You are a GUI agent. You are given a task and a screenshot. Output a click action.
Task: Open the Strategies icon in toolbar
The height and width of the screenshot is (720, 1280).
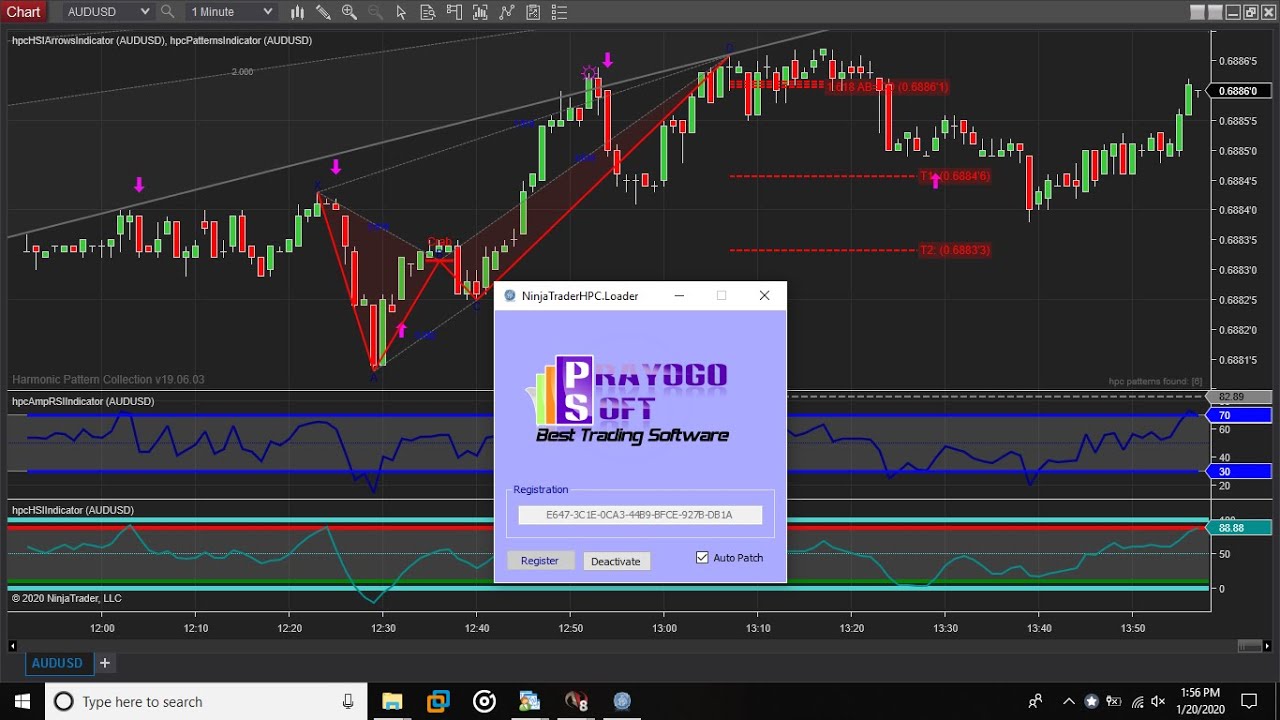506,12
